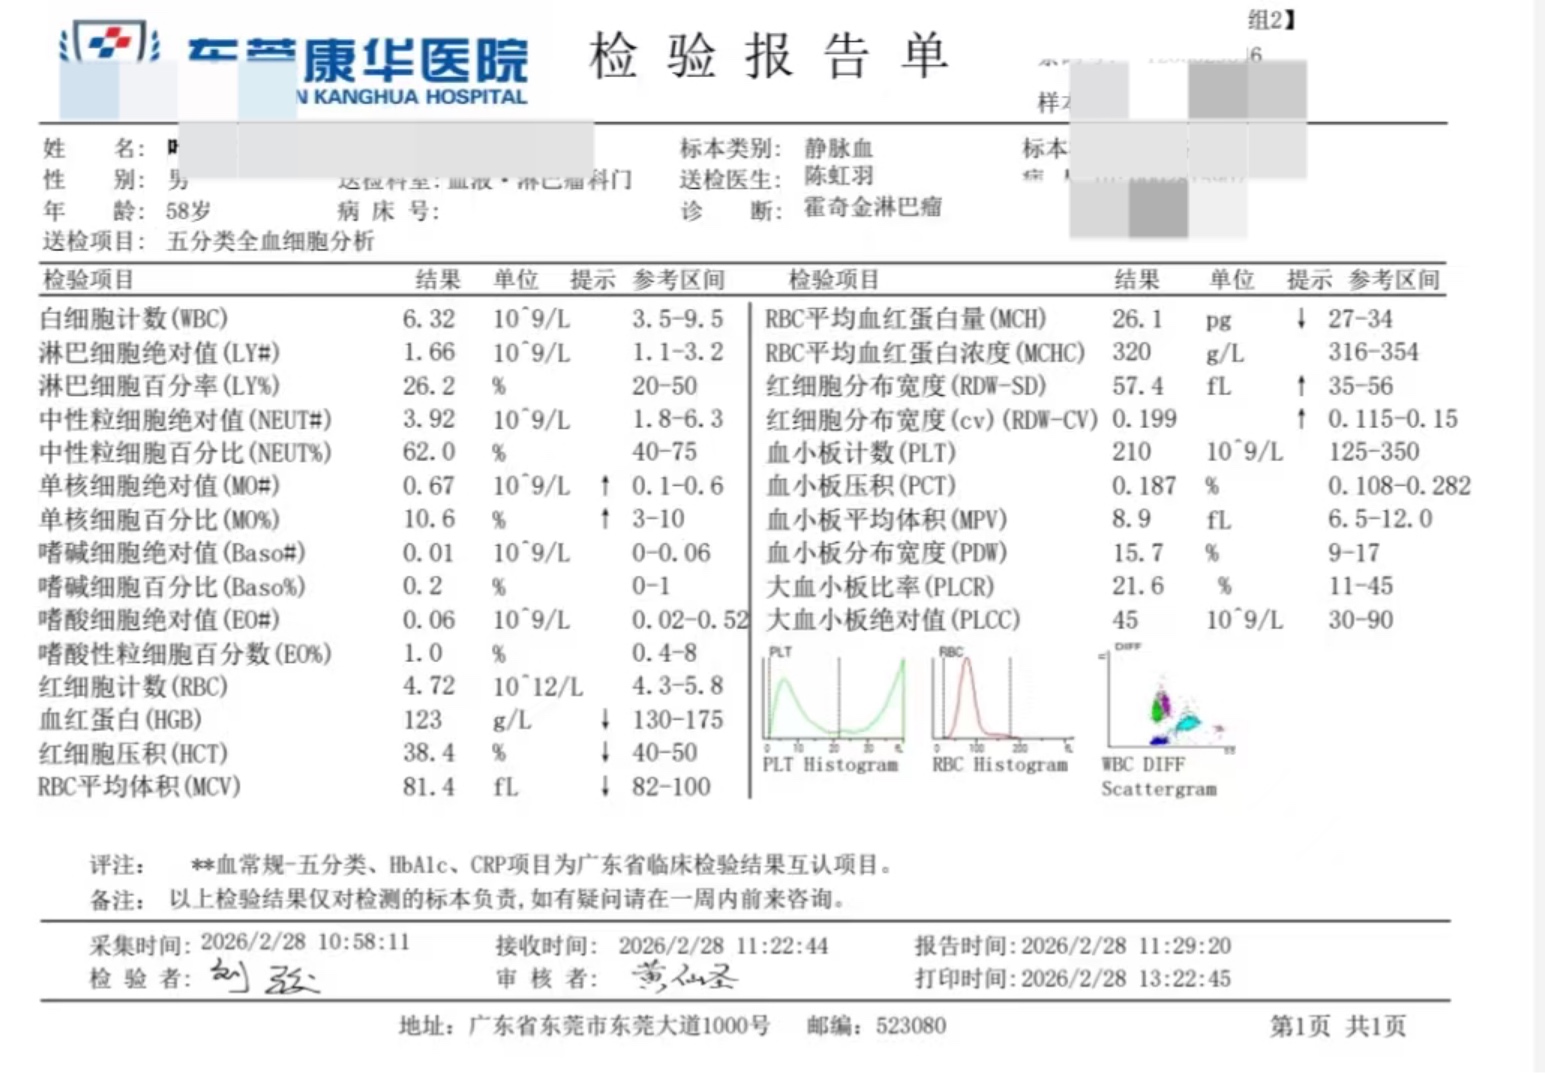
Task: Click the down arrow flag in HGB row
Action: [605, 720]
